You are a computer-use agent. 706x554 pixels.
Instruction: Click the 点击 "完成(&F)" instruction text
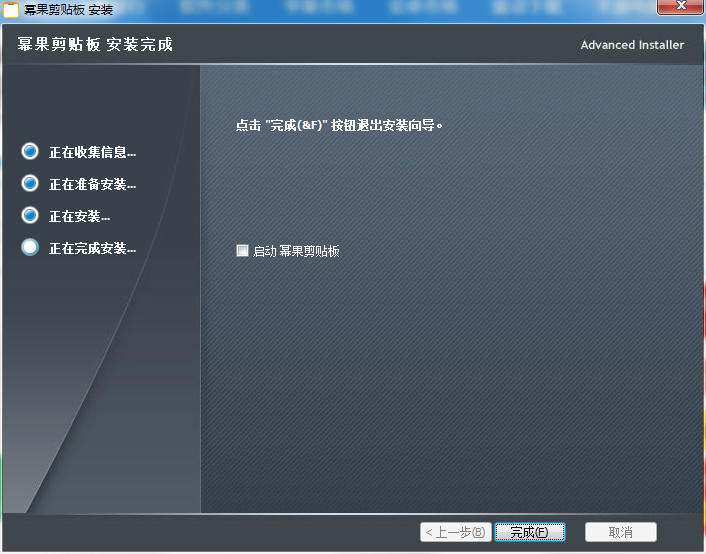(339, 125)
